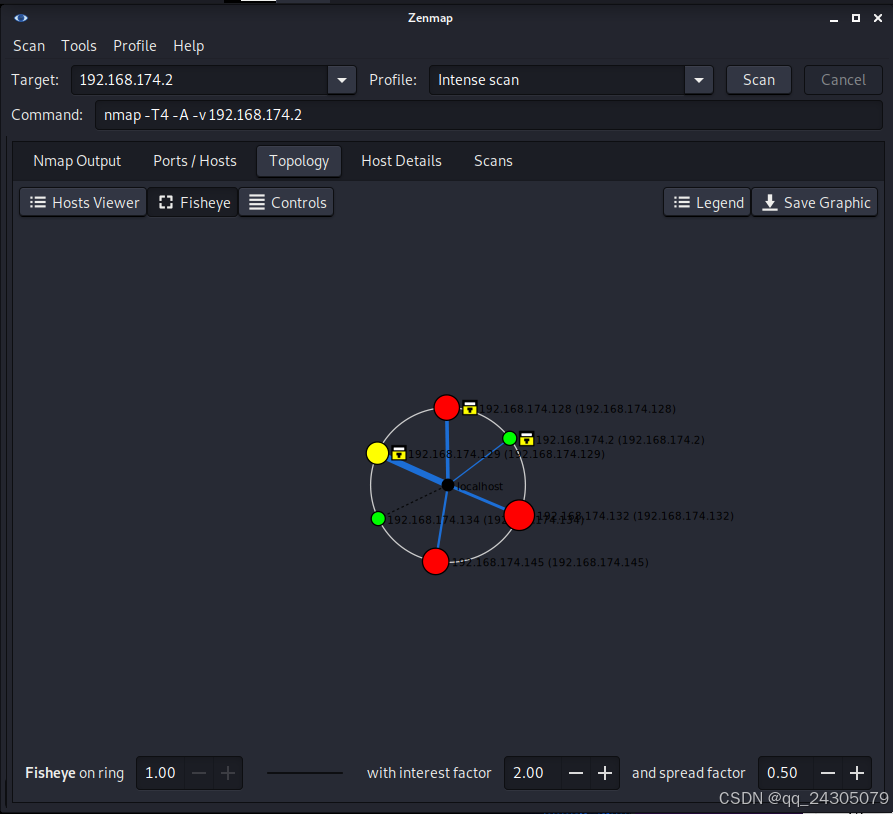Viewport: 893px width, 814px height.
Task: Increase the spread factor
Action: [857, 773]
